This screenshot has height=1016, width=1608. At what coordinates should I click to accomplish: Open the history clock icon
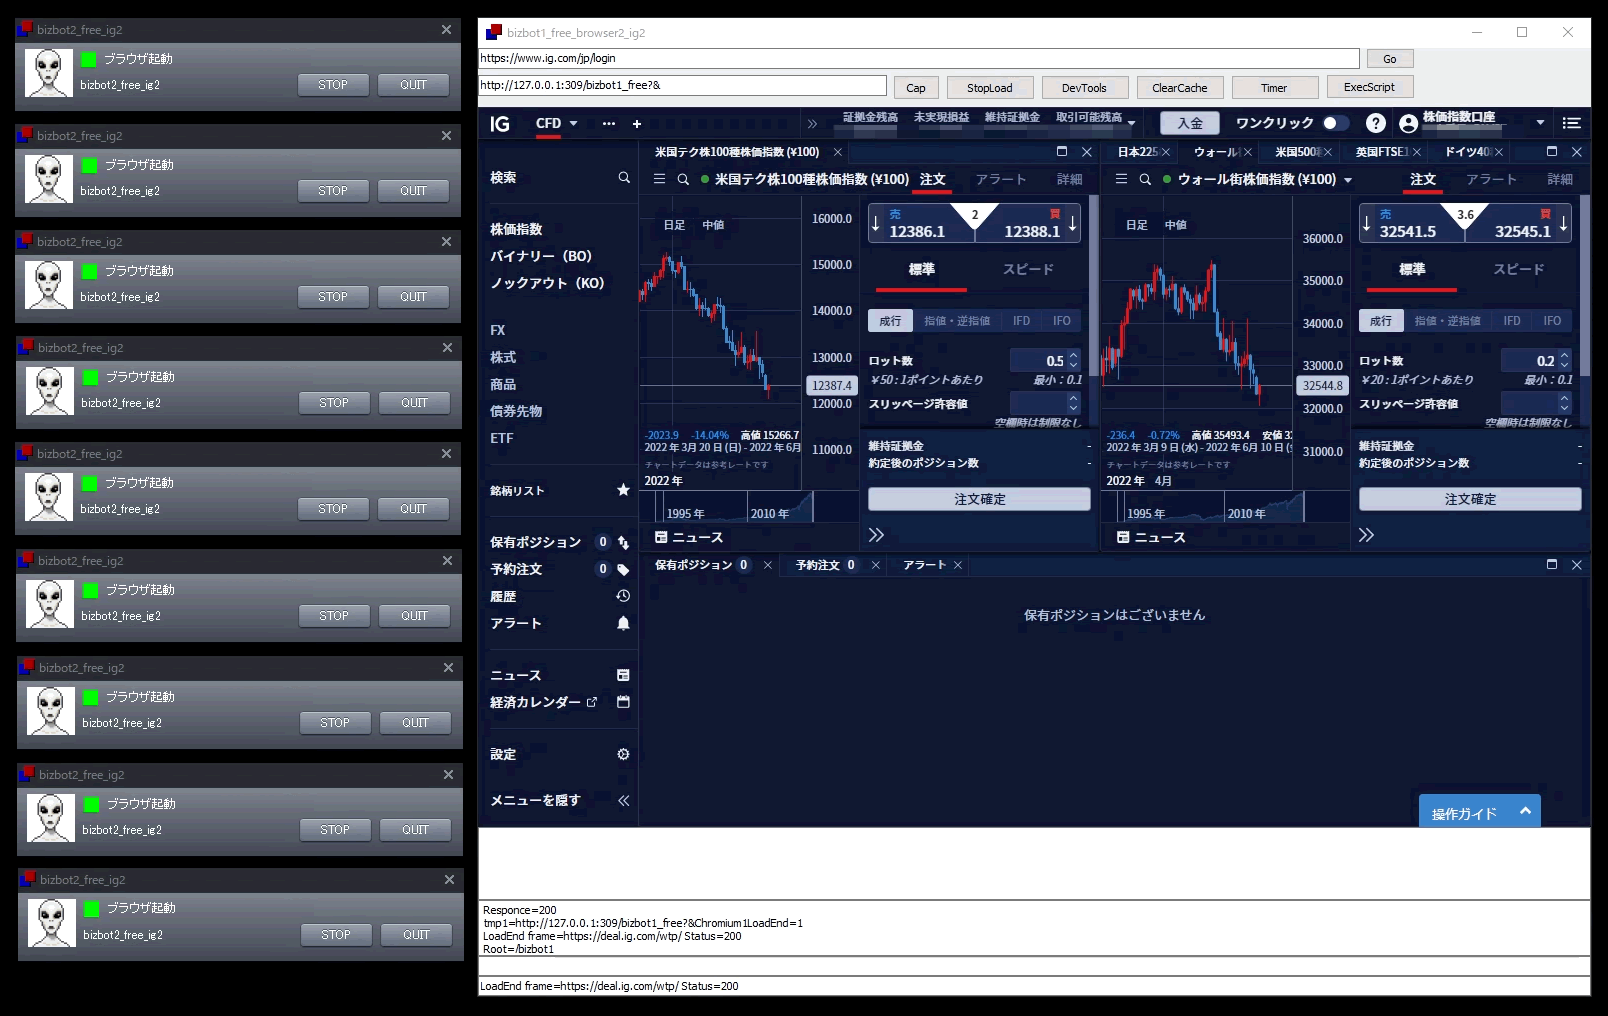623,596
